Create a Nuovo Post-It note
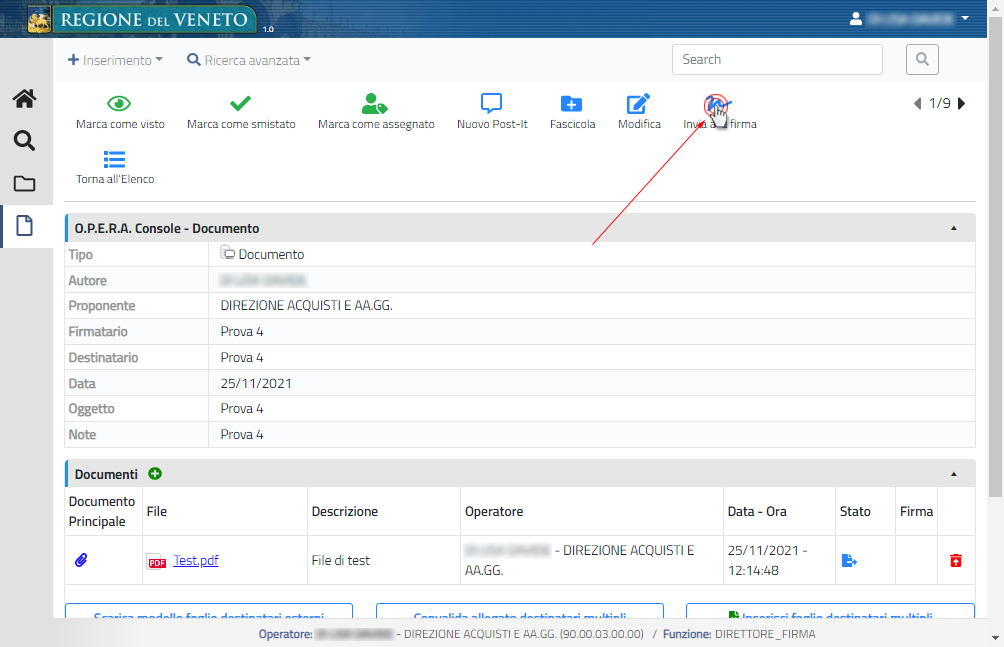Viewport: 1004px width, 647px height. (x=491, y=104)
